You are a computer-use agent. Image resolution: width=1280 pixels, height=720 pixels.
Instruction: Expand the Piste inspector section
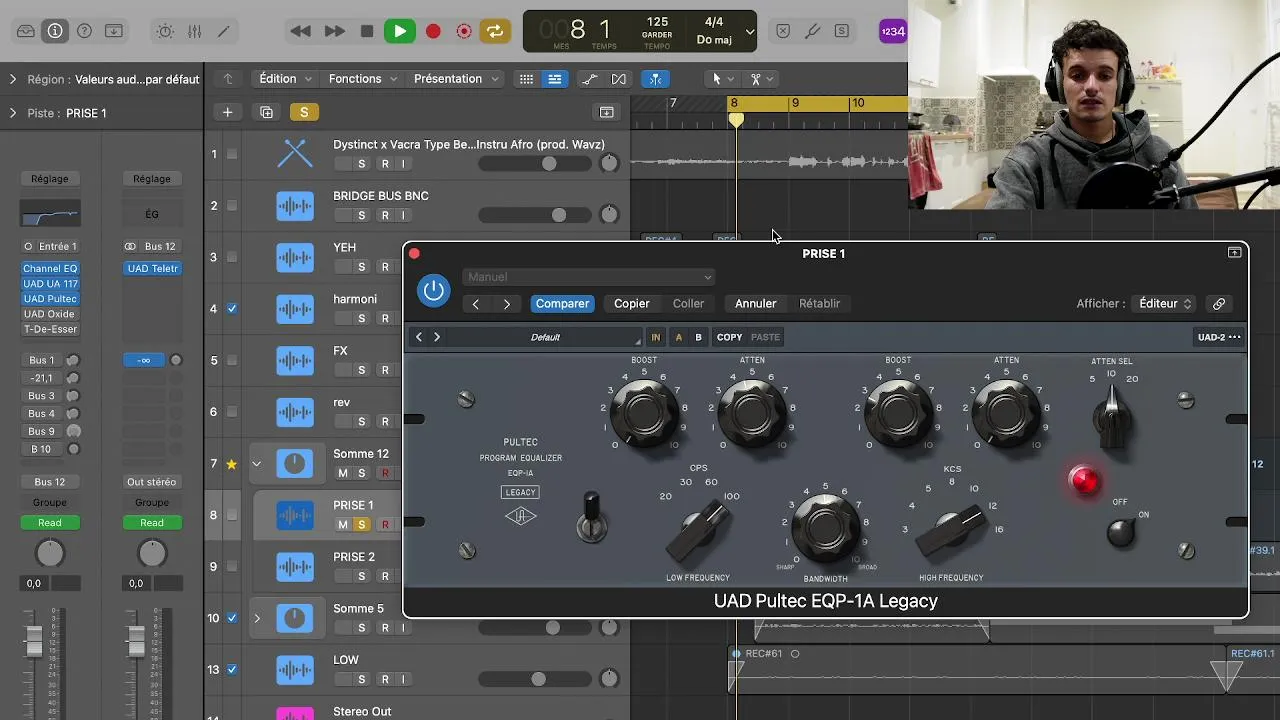point(13,113)
